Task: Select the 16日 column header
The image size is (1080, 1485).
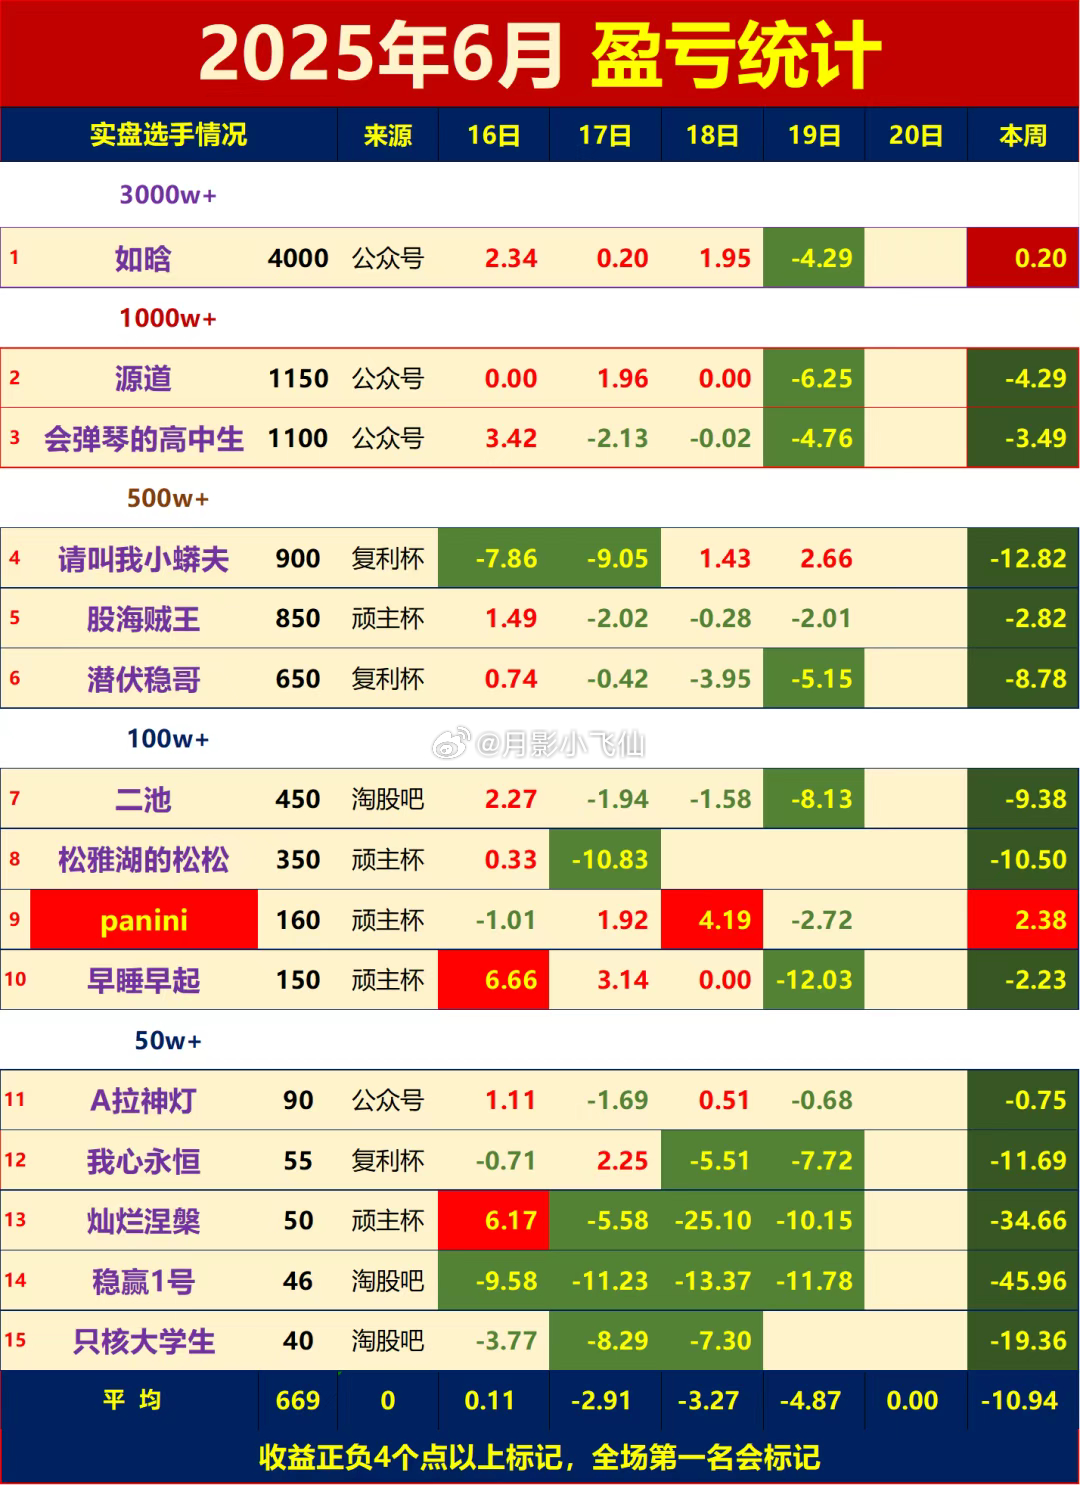Action: tap(494, 135)
